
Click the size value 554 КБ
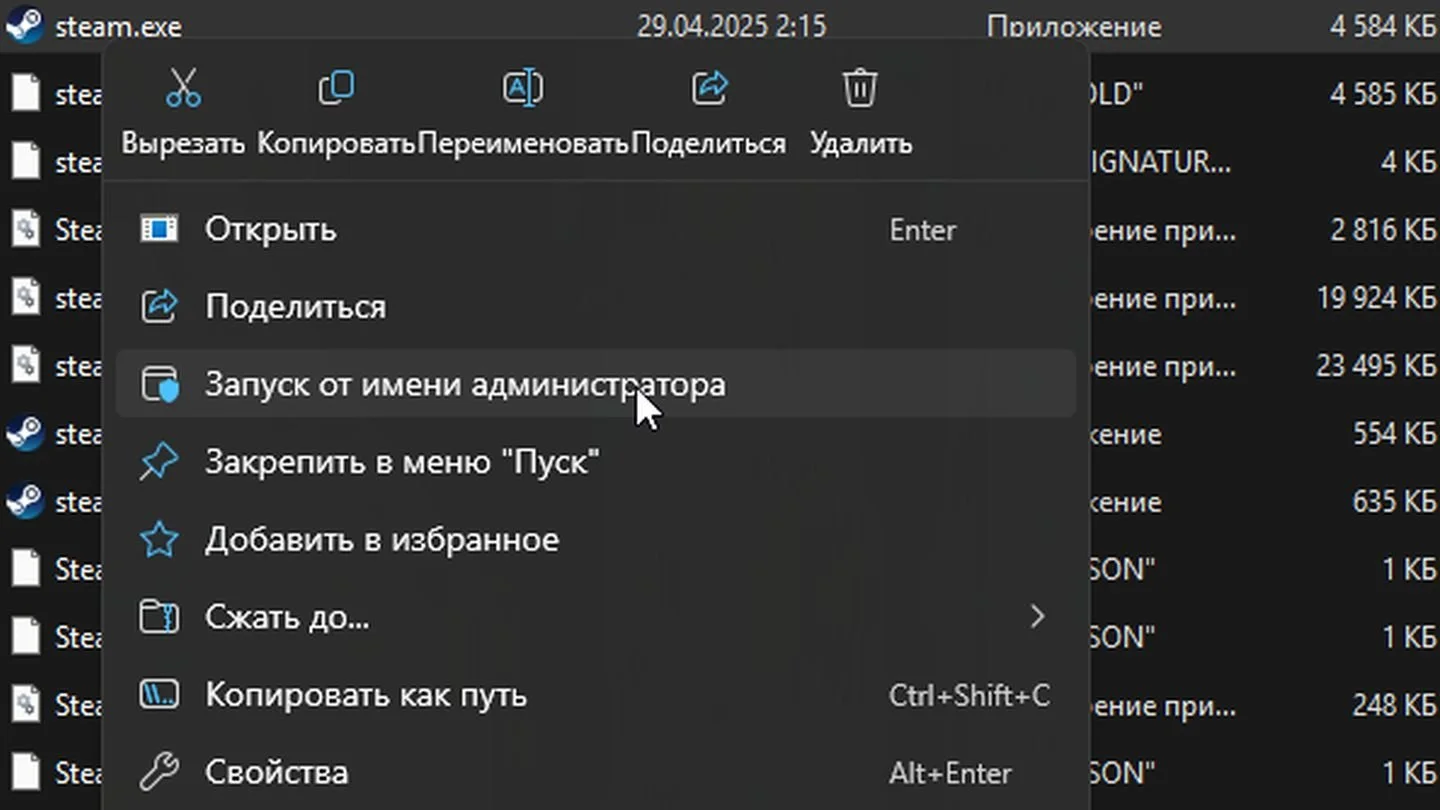click(1394, 434)
